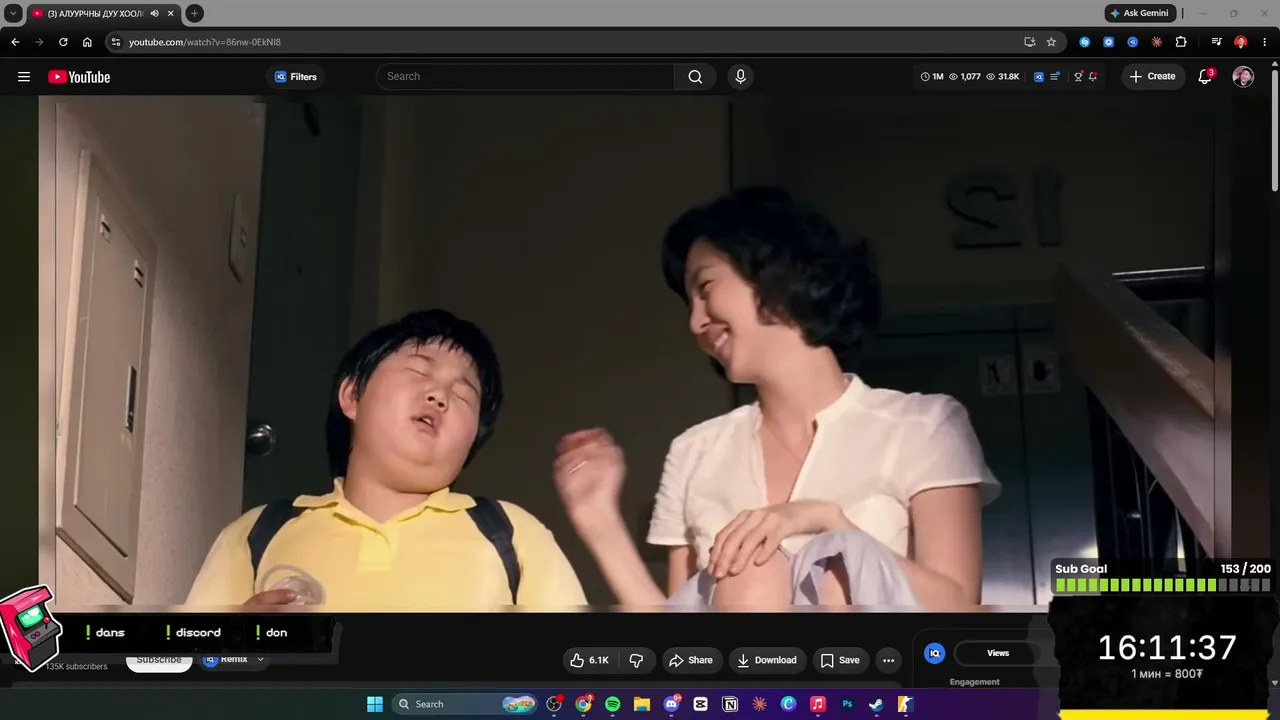Open the media controls icon in Chrome toolbar
The width and height of the screenshot is (1280, 720).
pyautogui.click(x=1216, y=42)
